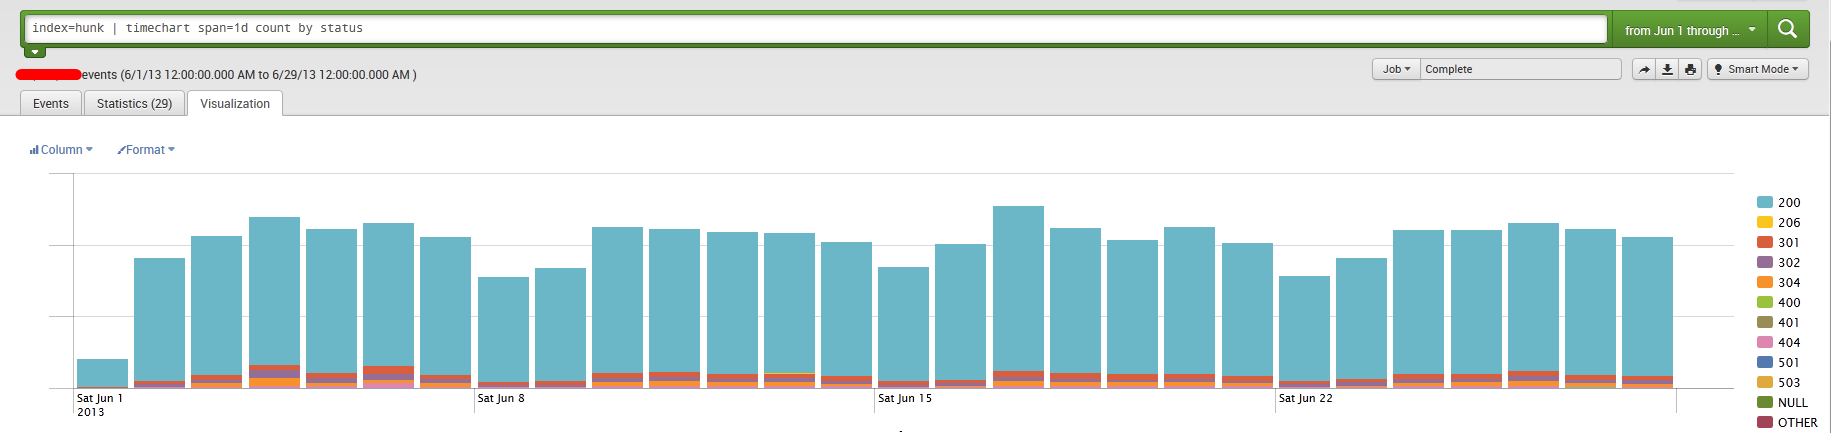Switch to the Events tab

pos(51,103)
